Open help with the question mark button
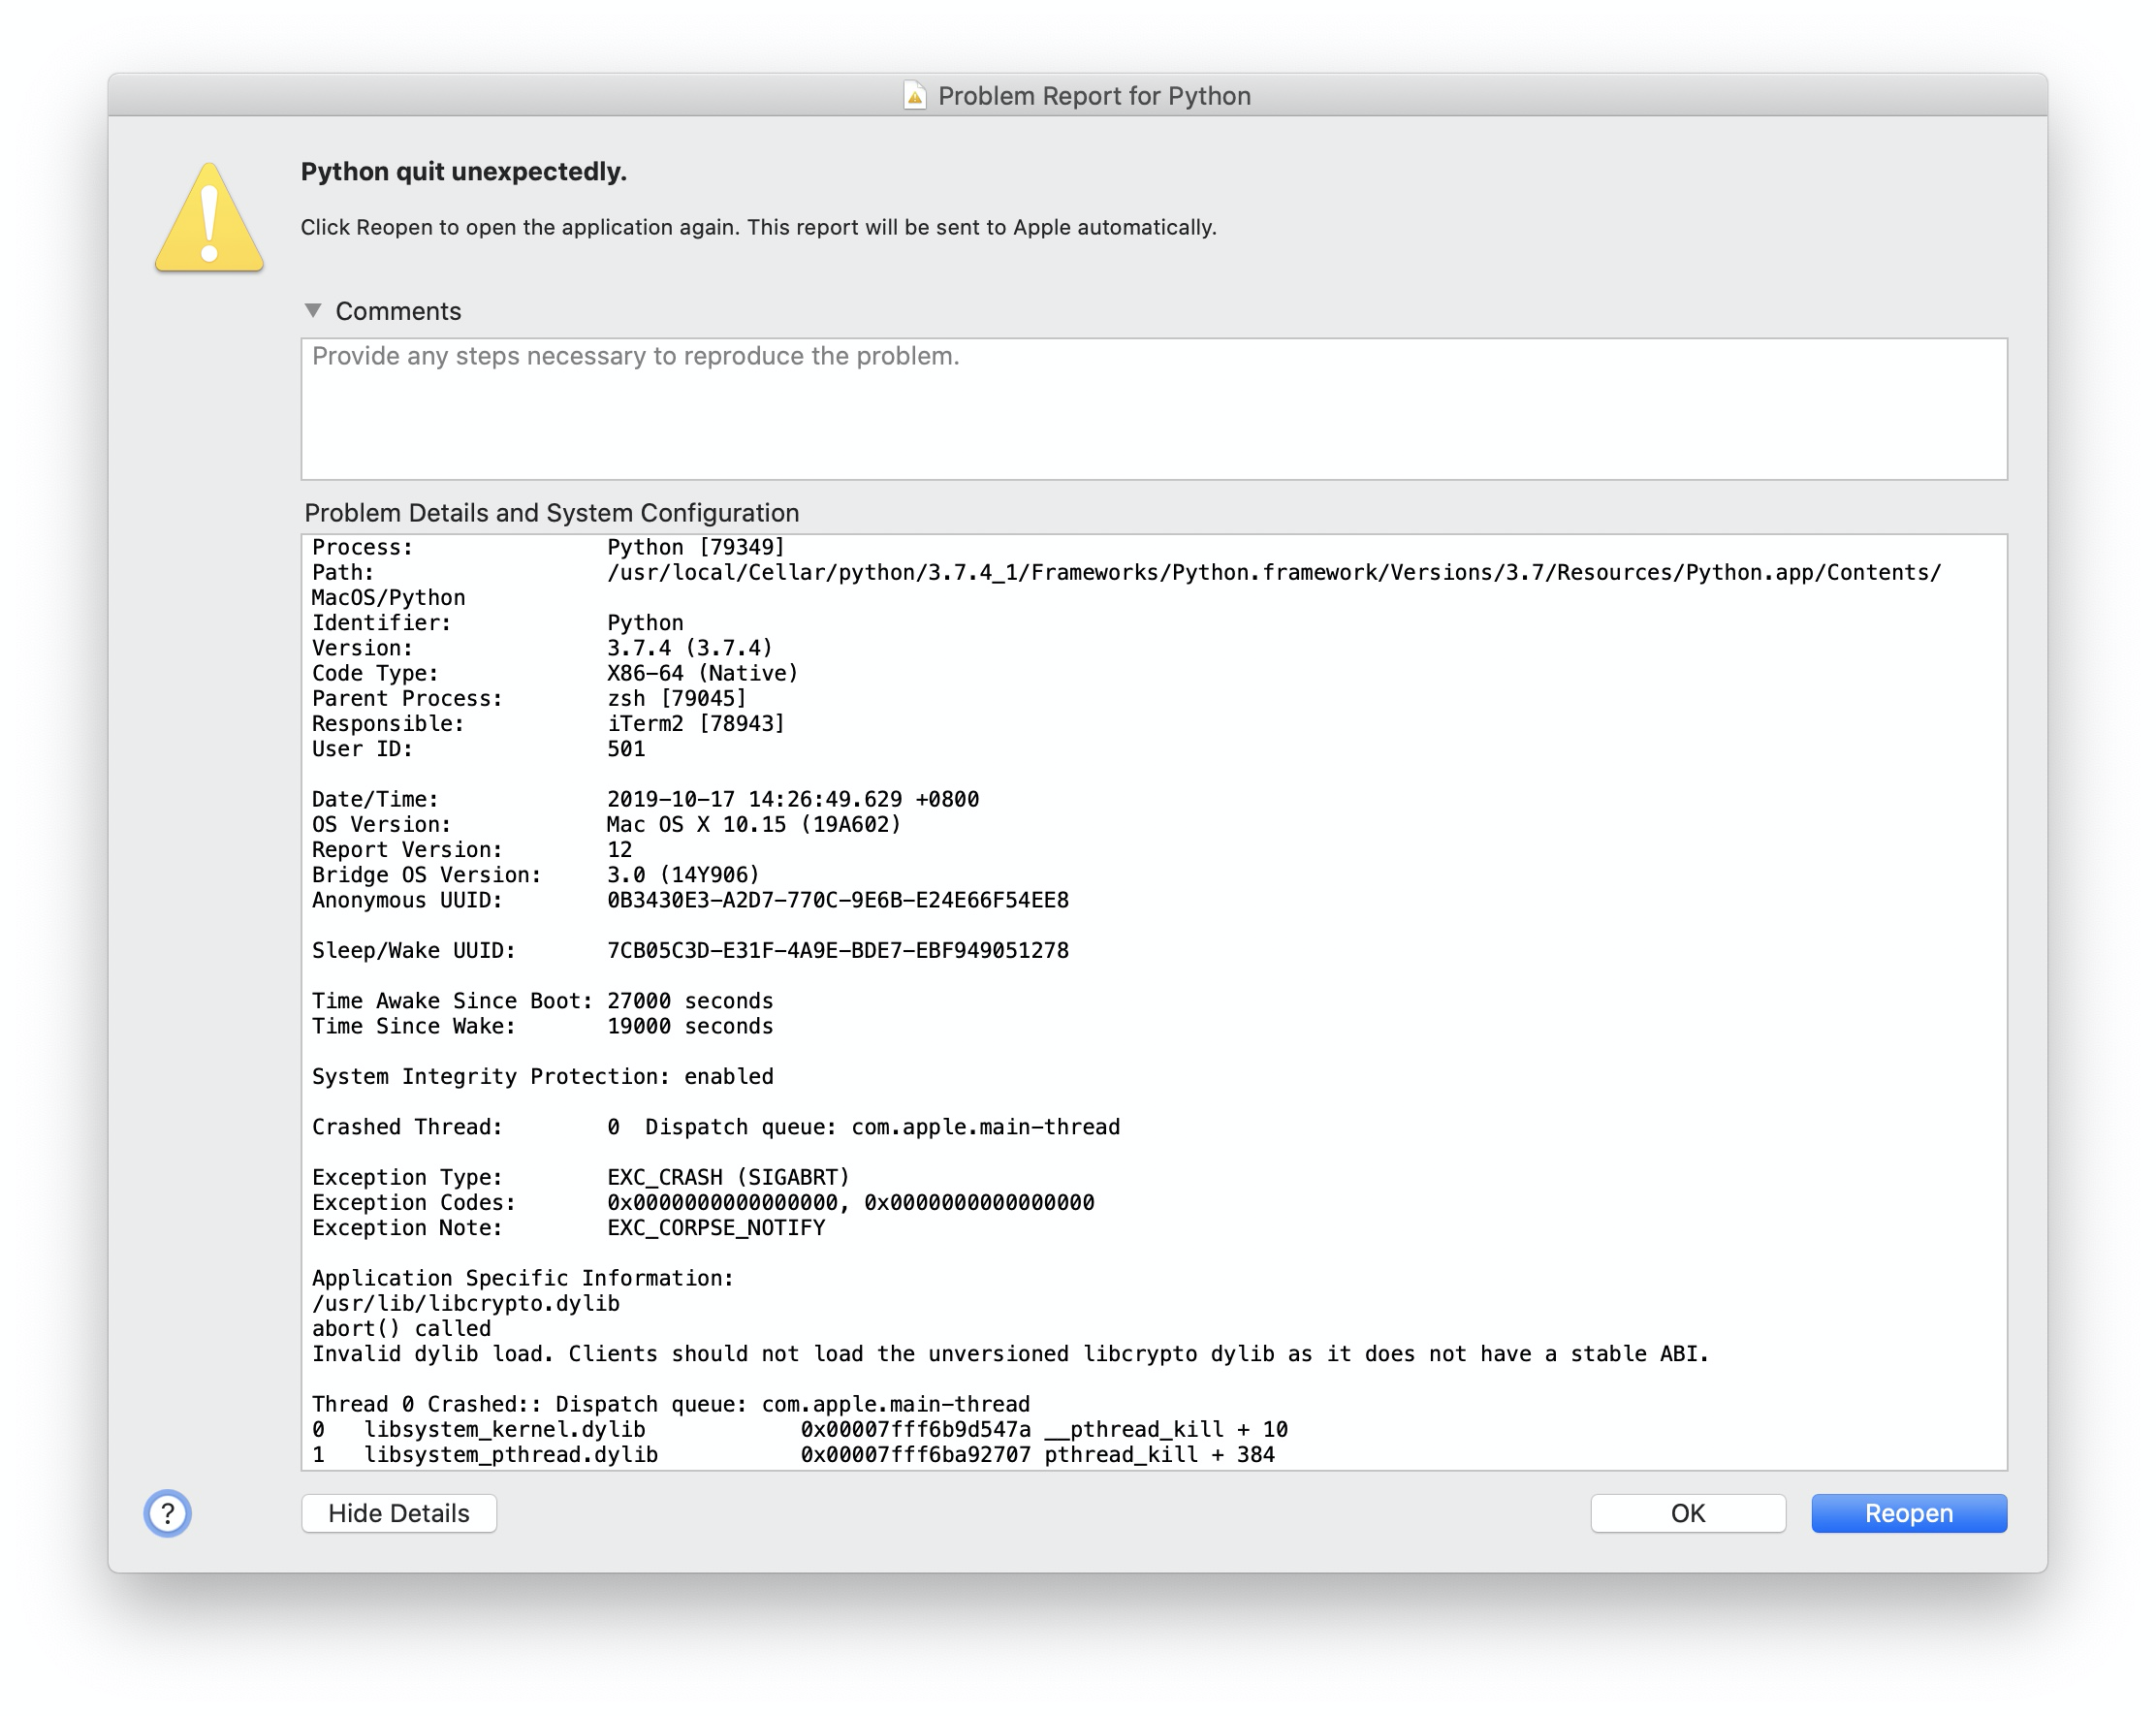The width and height of the screenshot is (2156, 1716). coord(167,1513)
